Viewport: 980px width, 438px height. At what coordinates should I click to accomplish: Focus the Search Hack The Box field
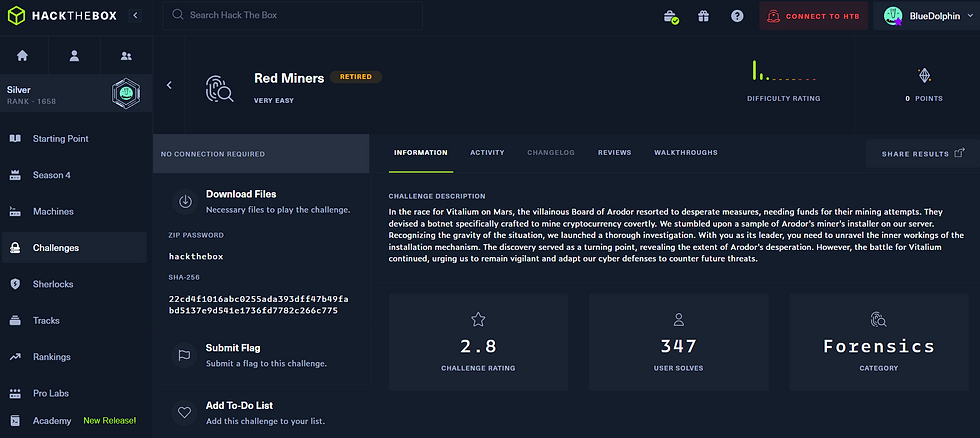[292, 15]
